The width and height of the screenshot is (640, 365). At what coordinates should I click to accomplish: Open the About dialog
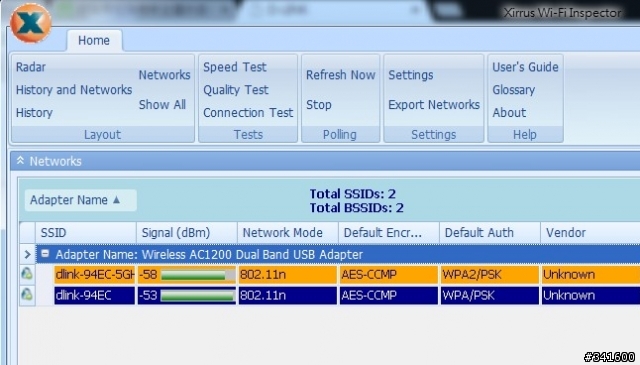point(509,113)
